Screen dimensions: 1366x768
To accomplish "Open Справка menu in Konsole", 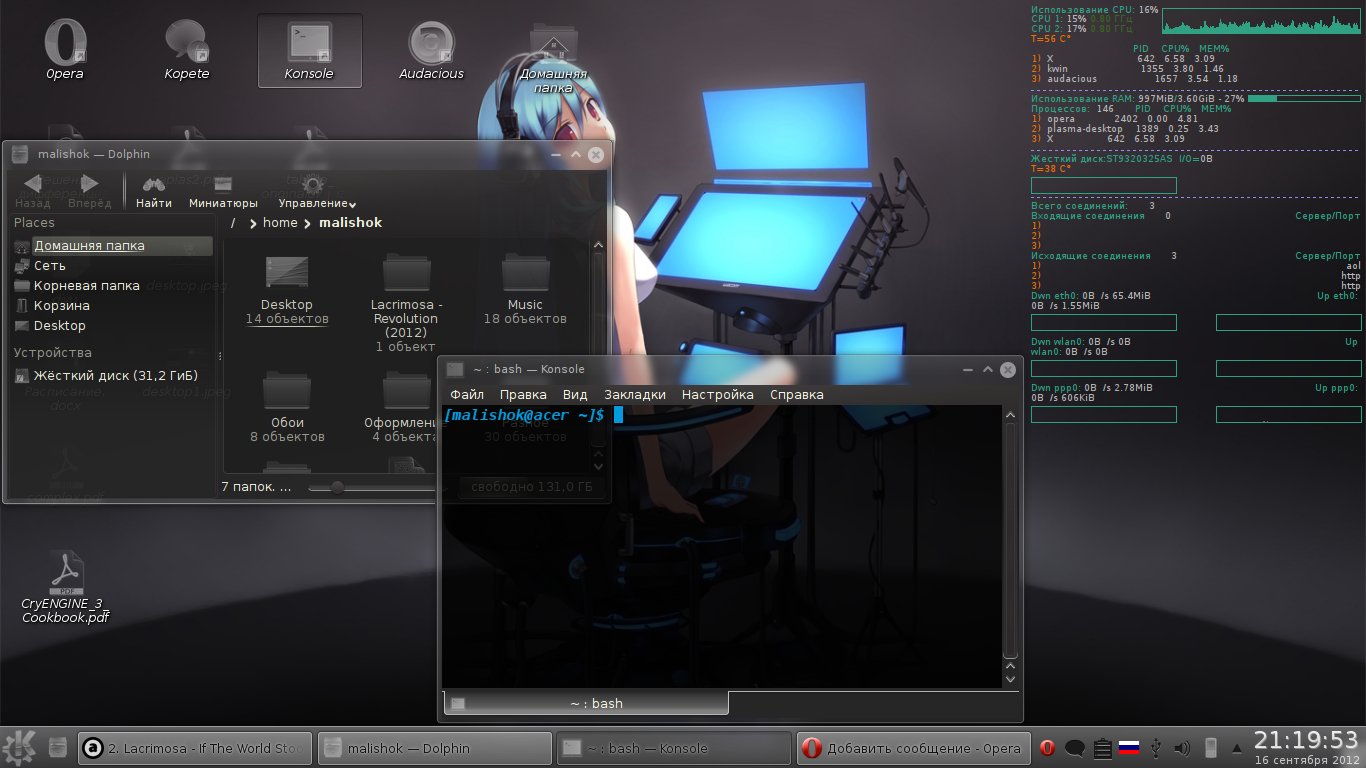I will [797, 394].
